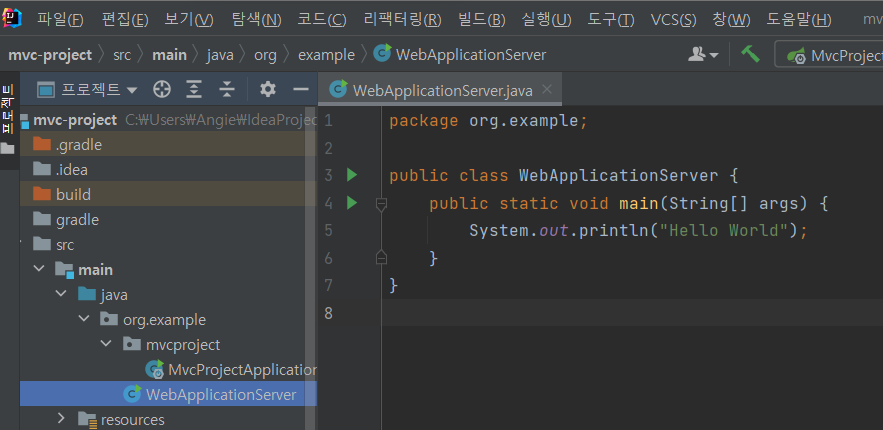Screen dimensions: 883x430
Task: Open the 코드(C) menu
Action: [322, 20]
